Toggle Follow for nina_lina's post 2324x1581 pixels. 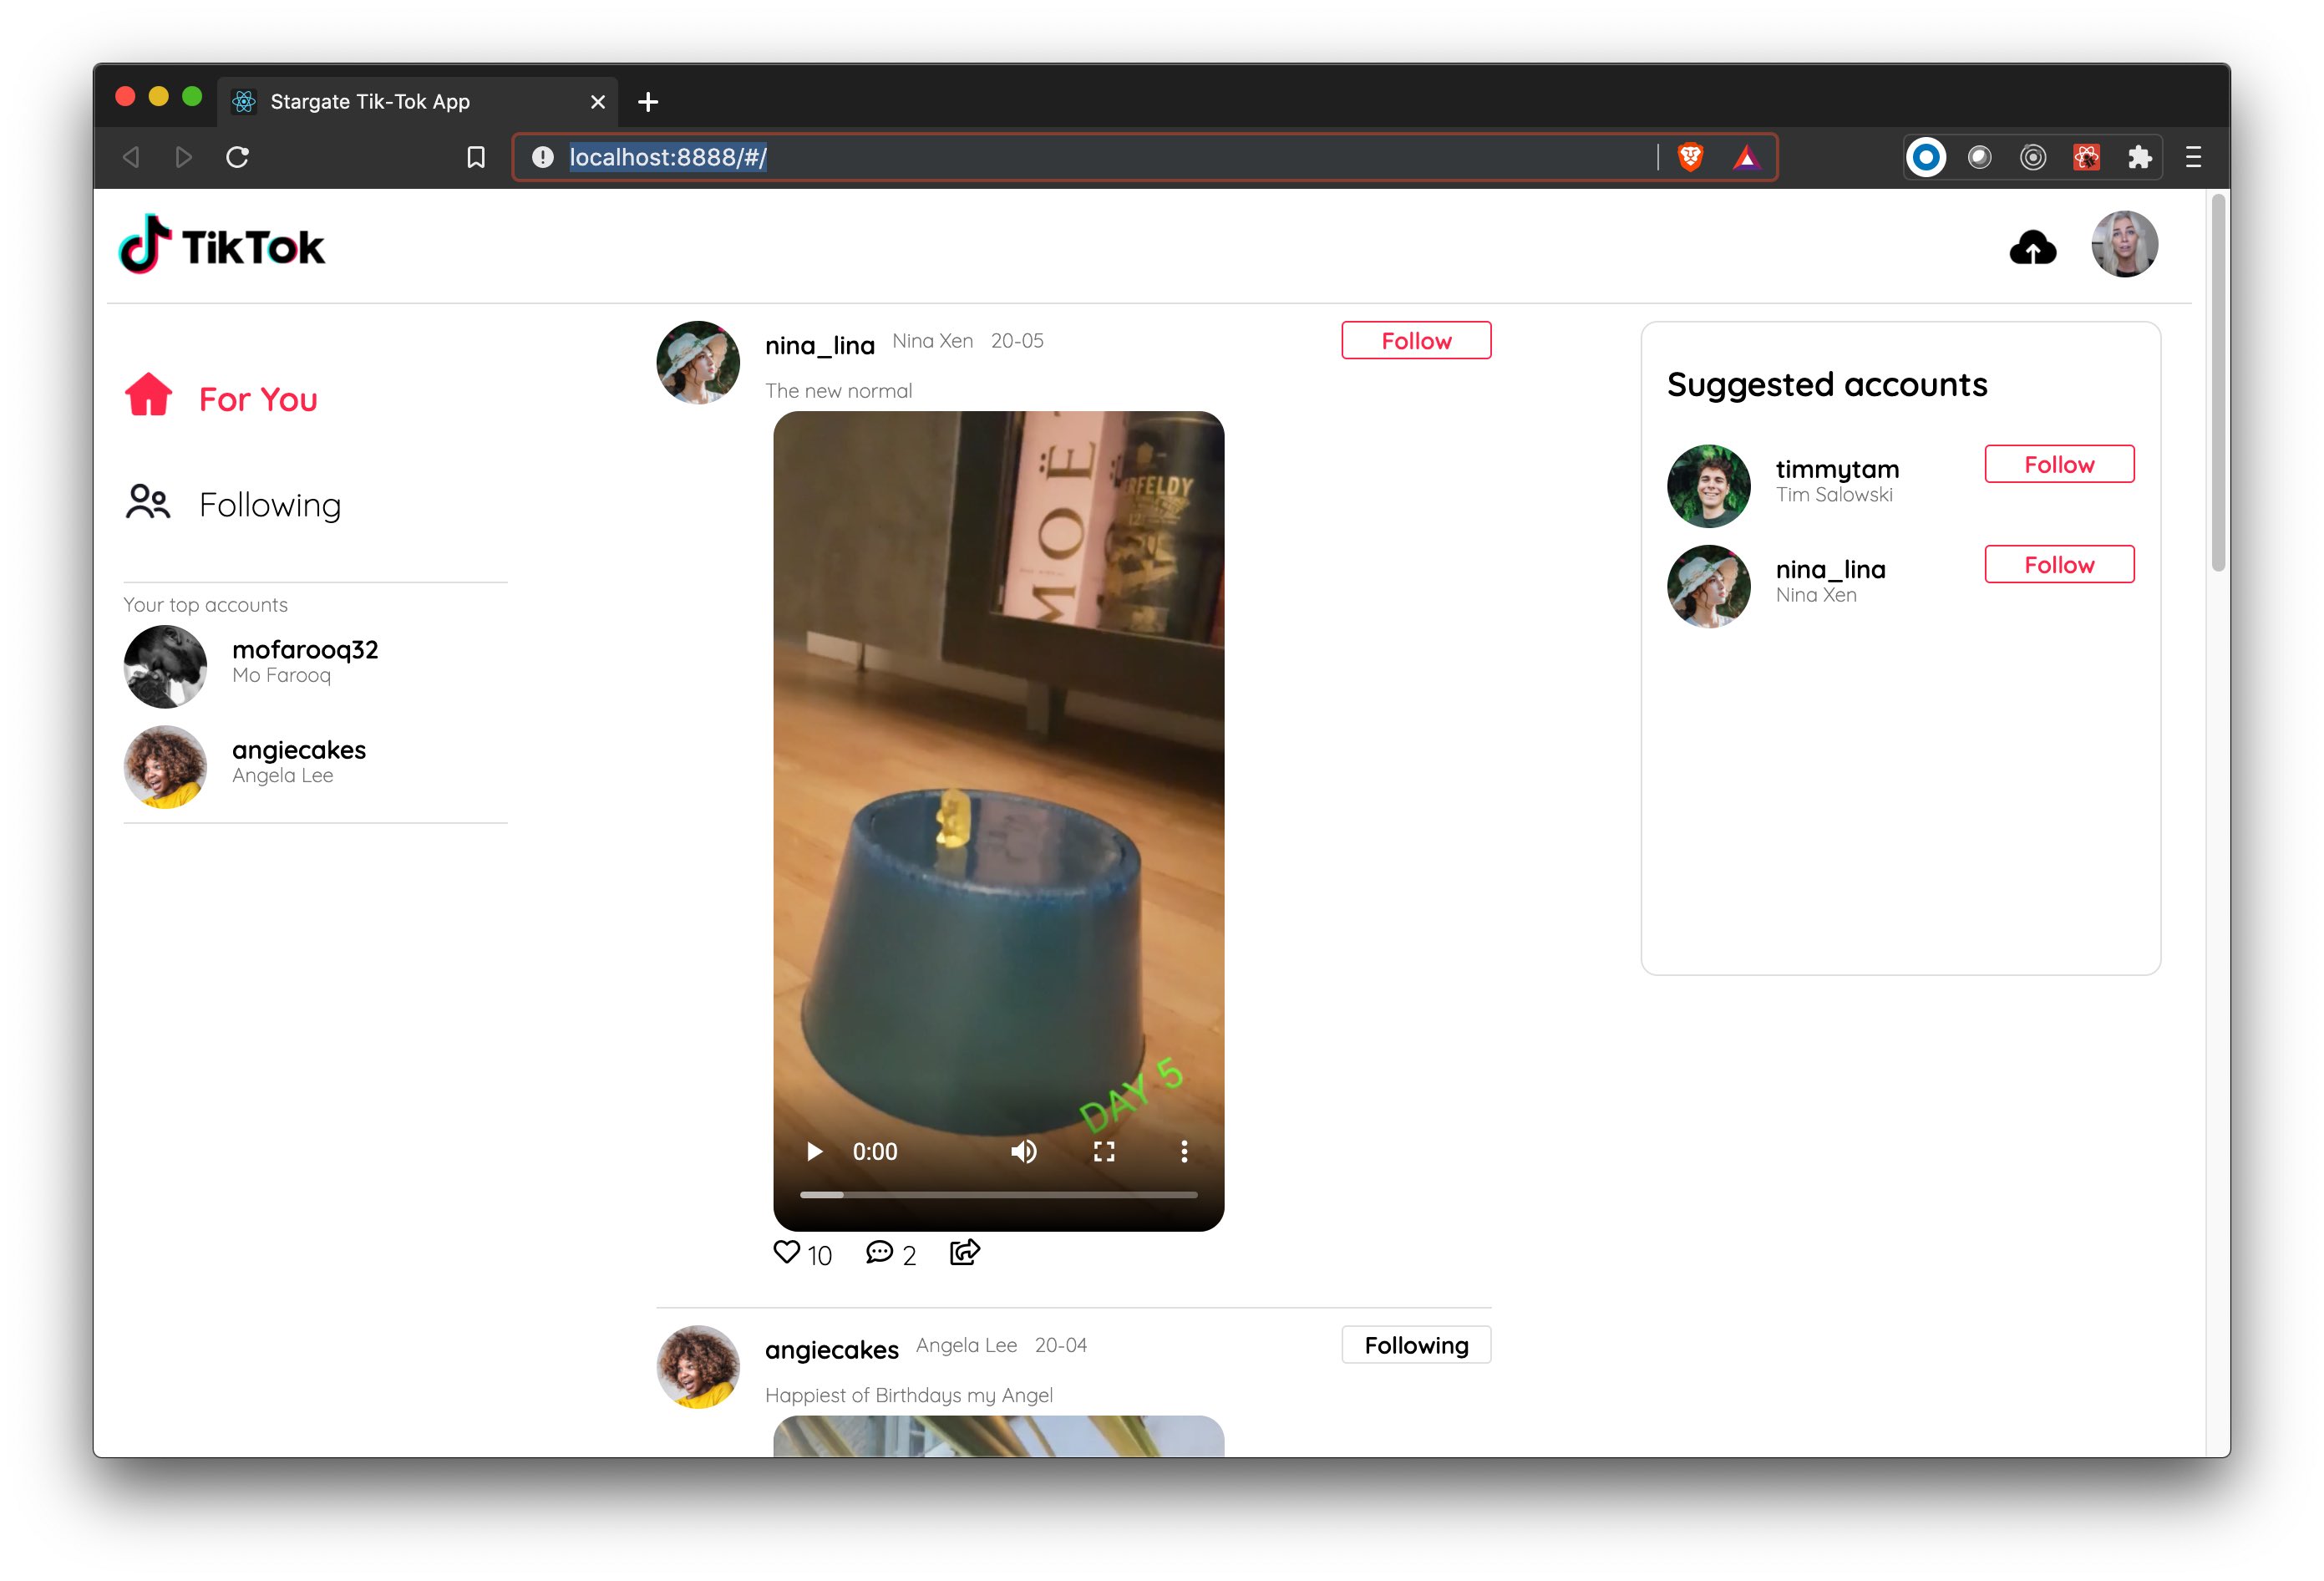[1415, 341]
